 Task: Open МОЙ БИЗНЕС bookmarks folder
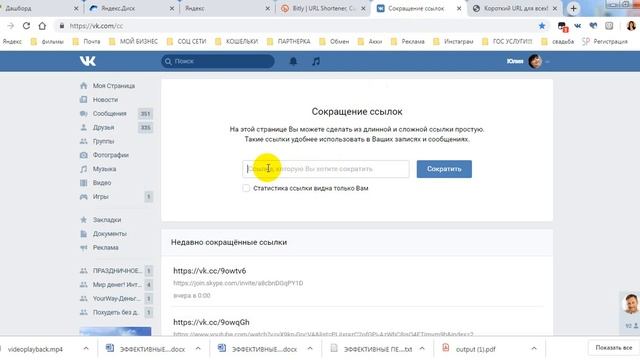click(x=133, y=41)
